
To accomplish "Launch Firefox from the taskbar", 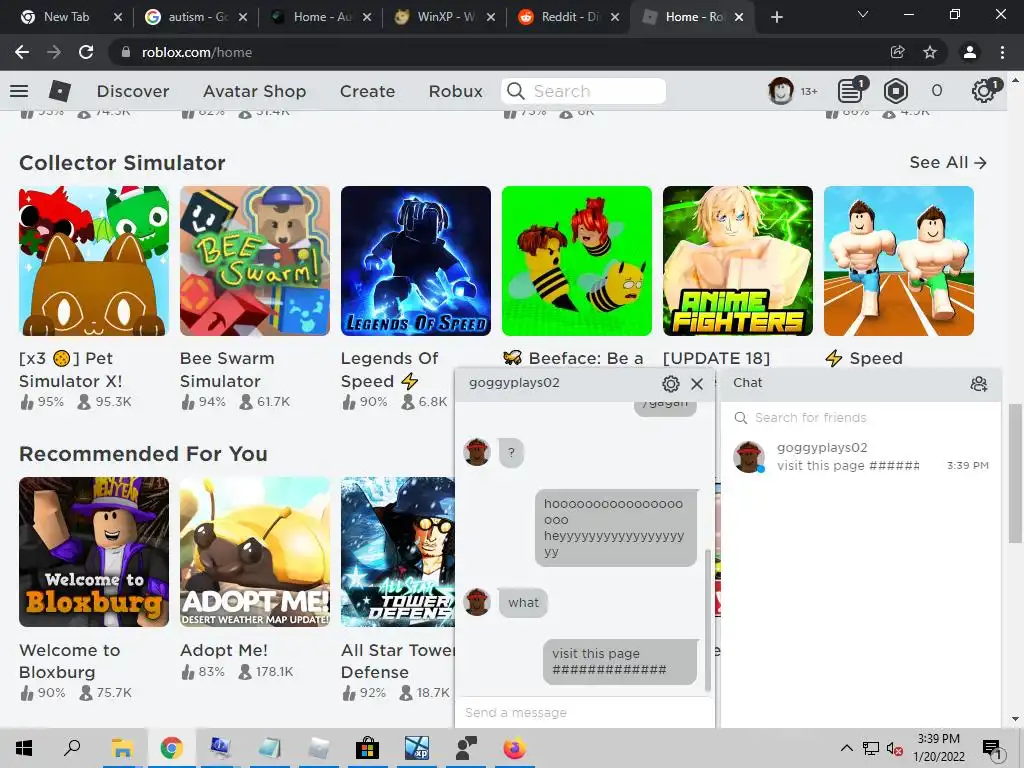I will click(x=515, y=748).
